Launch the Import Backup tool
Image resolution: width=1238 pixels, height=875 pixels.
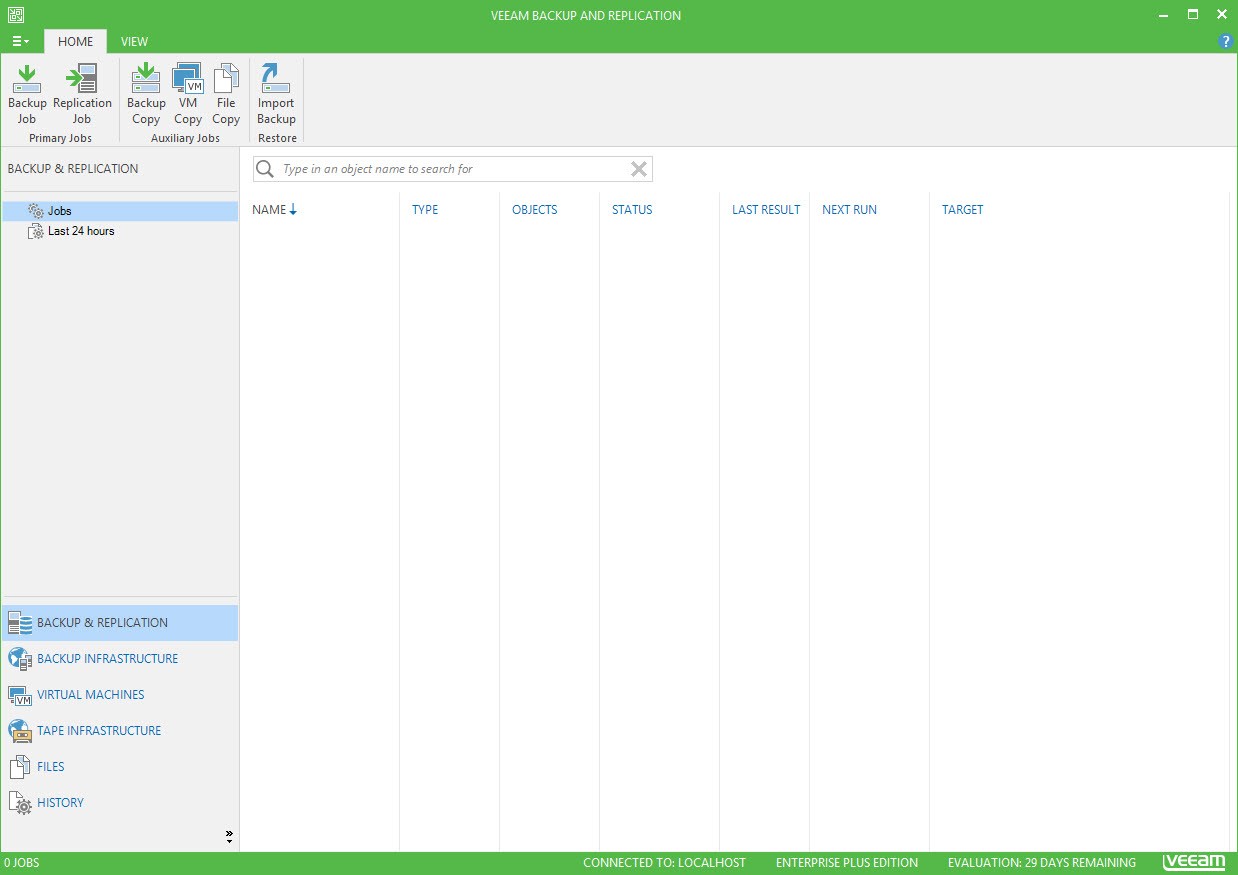276,94
